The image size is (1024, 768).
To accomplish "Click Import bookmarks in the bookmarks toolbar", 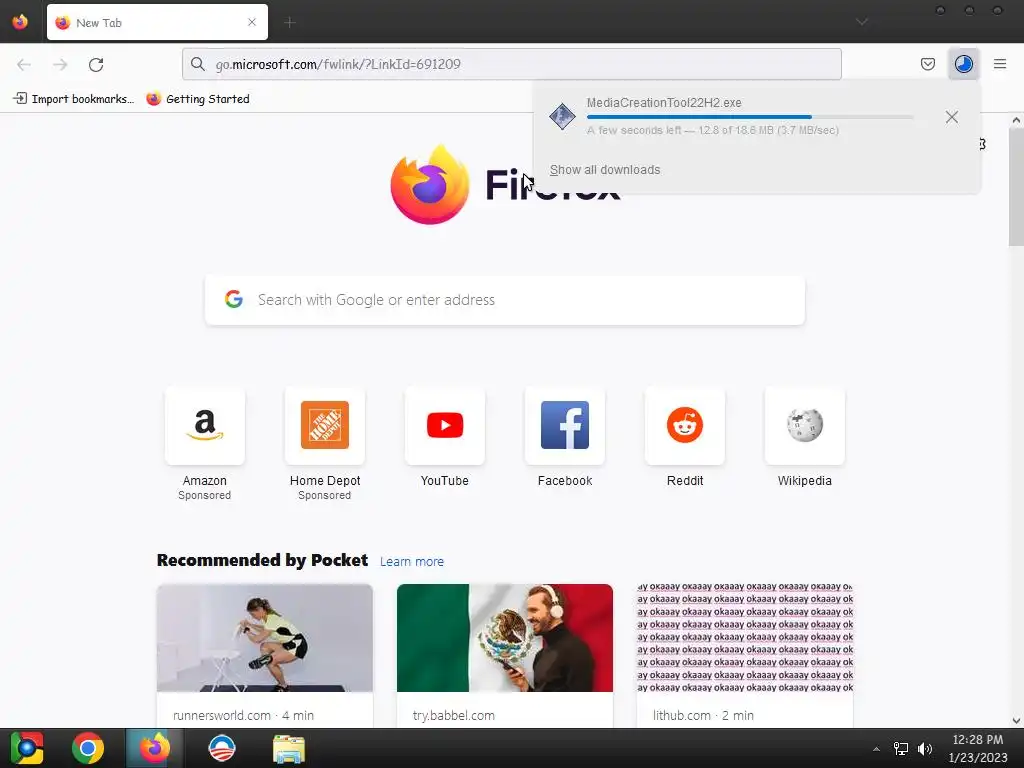I will coord(74,99).
